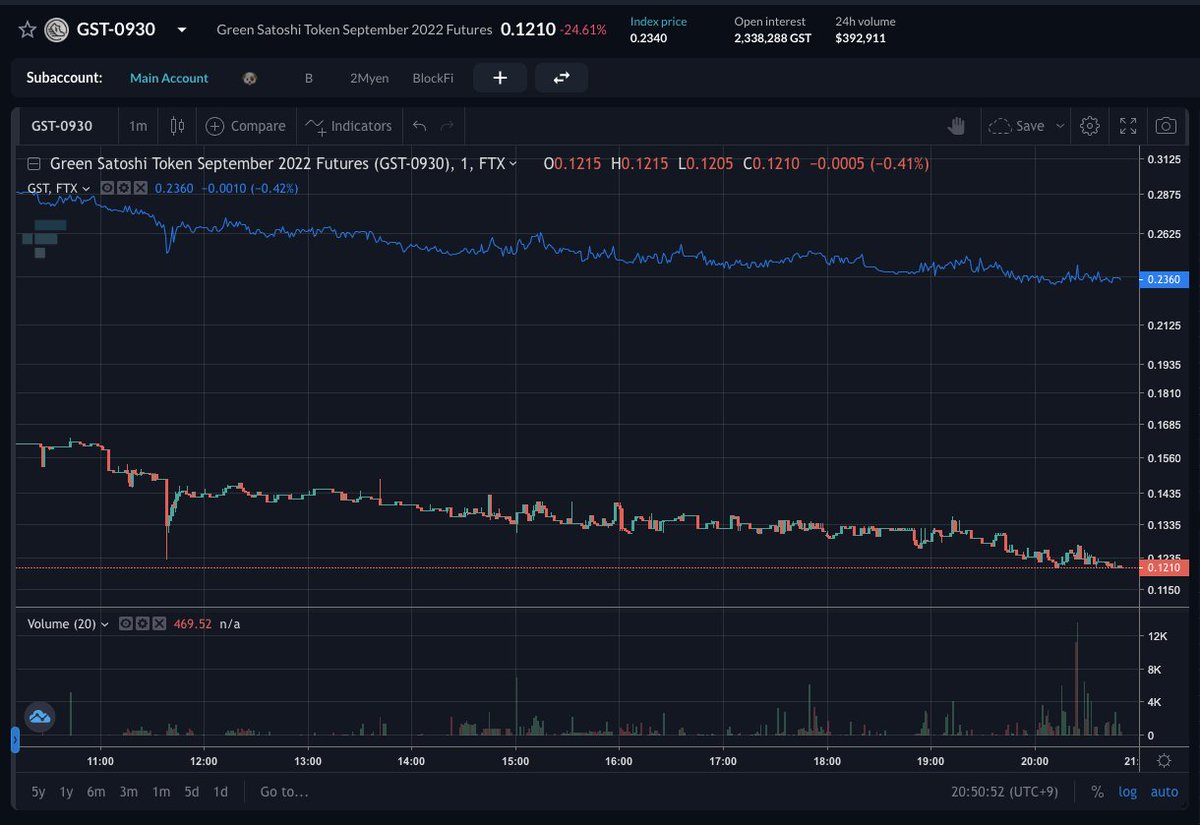
Task: Expand the left drawing toolbar handle
Action: (x=15, y=741)
